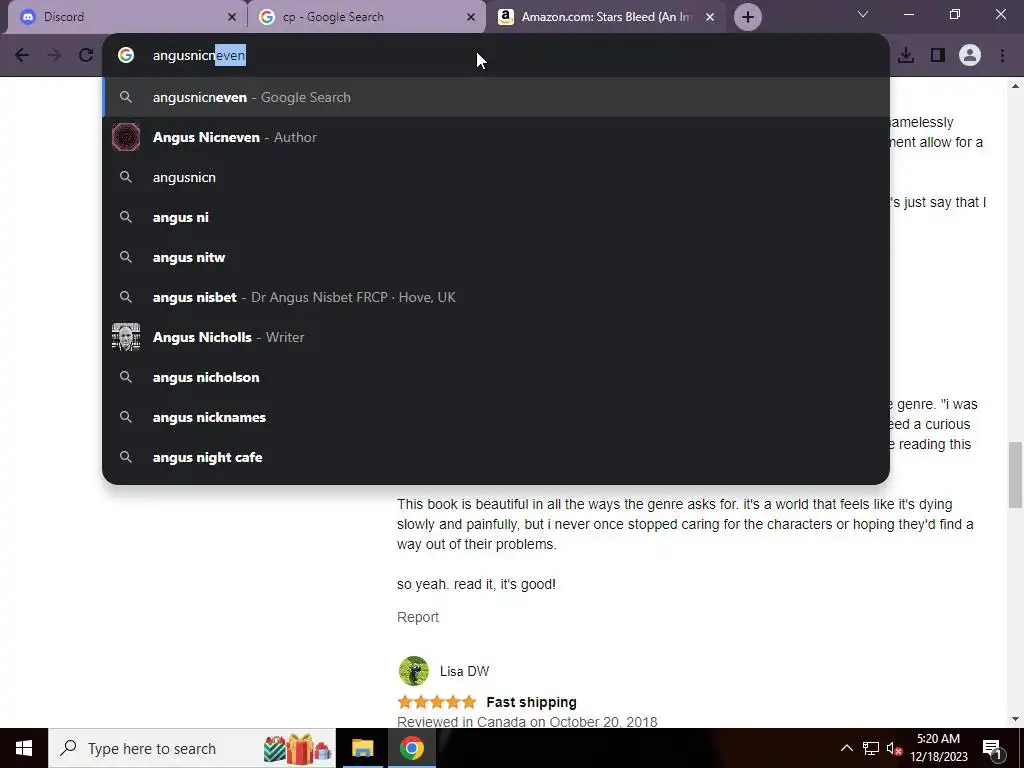This screenshot has height=768, width=1024.
Task: Select the Amazon.com Stars Bleed tab
Action: [x=605, y=17]
